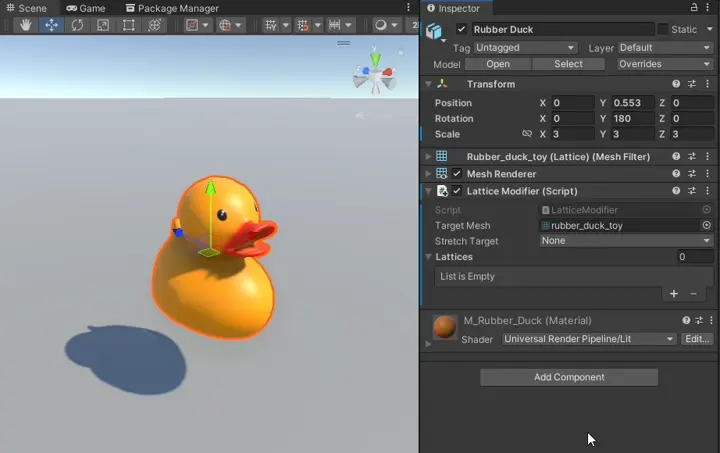Collapse the Lattice Modifier component

click(428, 191)
